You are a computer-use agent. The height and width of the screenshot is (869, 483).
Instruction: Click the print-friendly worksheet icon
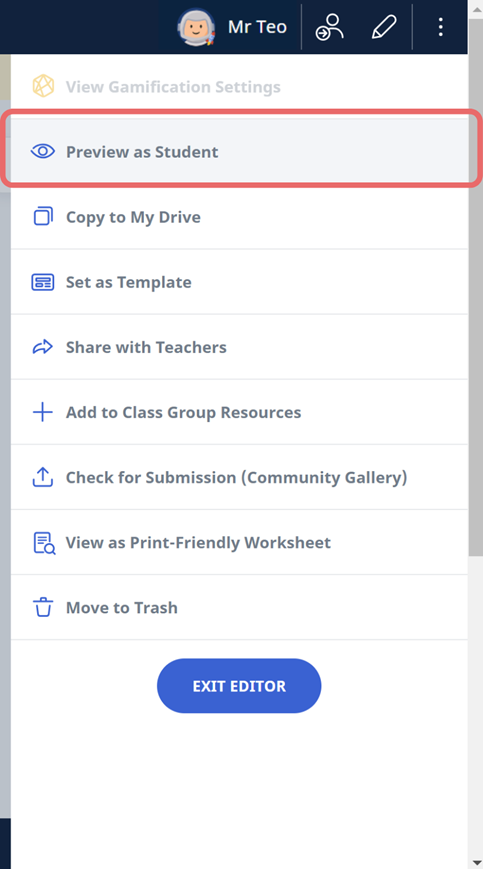[44, 543]
